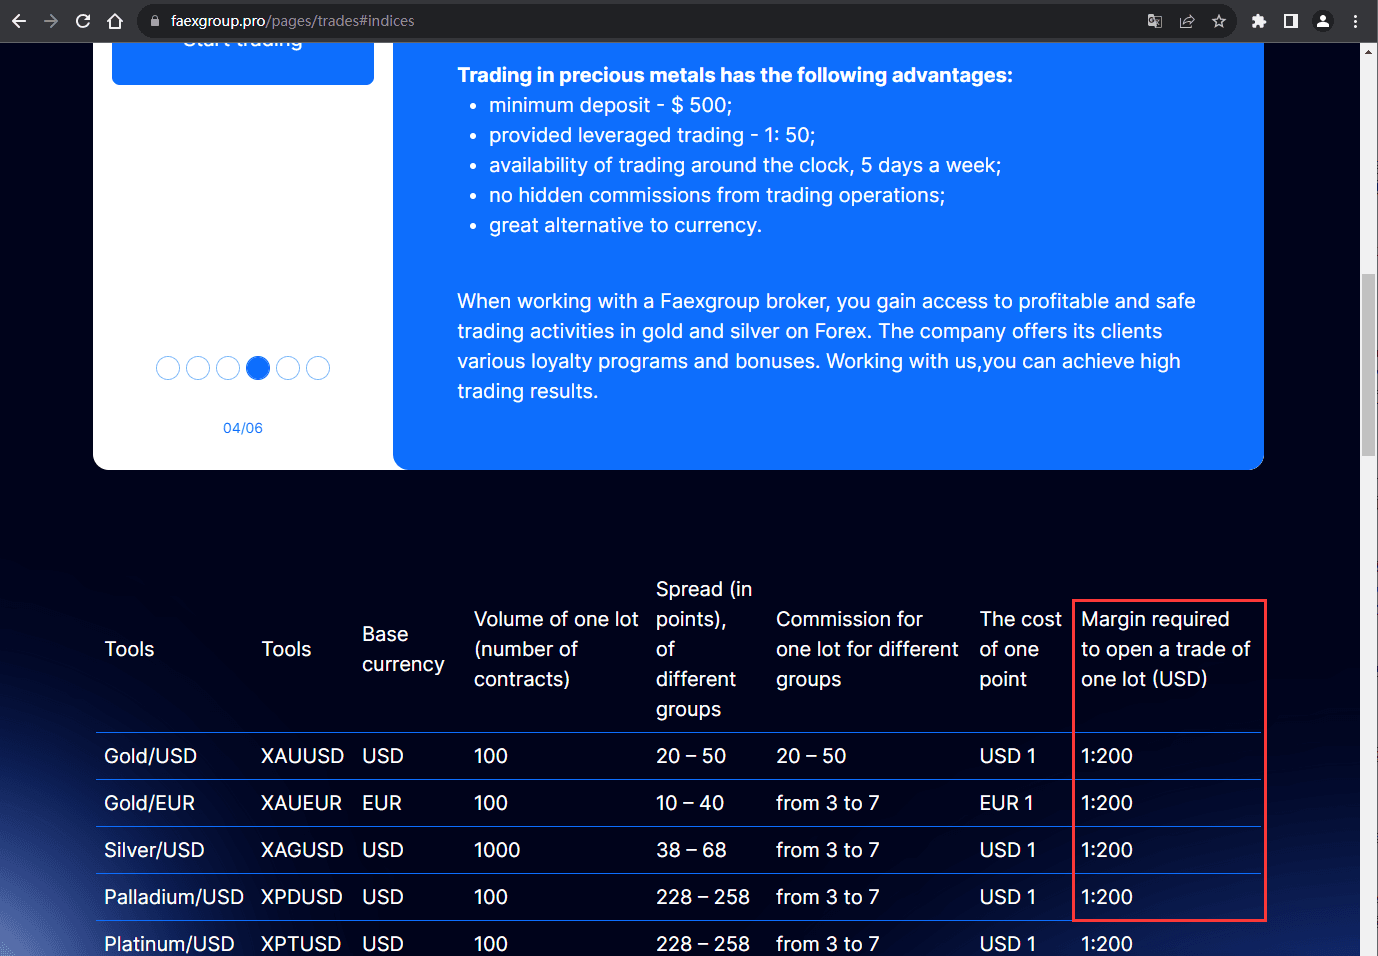Image resolution: width=1378 pixels, height=956 pixels.
Task: Click Silver/USD spread 38 – 68
Action: click(691, 850)
